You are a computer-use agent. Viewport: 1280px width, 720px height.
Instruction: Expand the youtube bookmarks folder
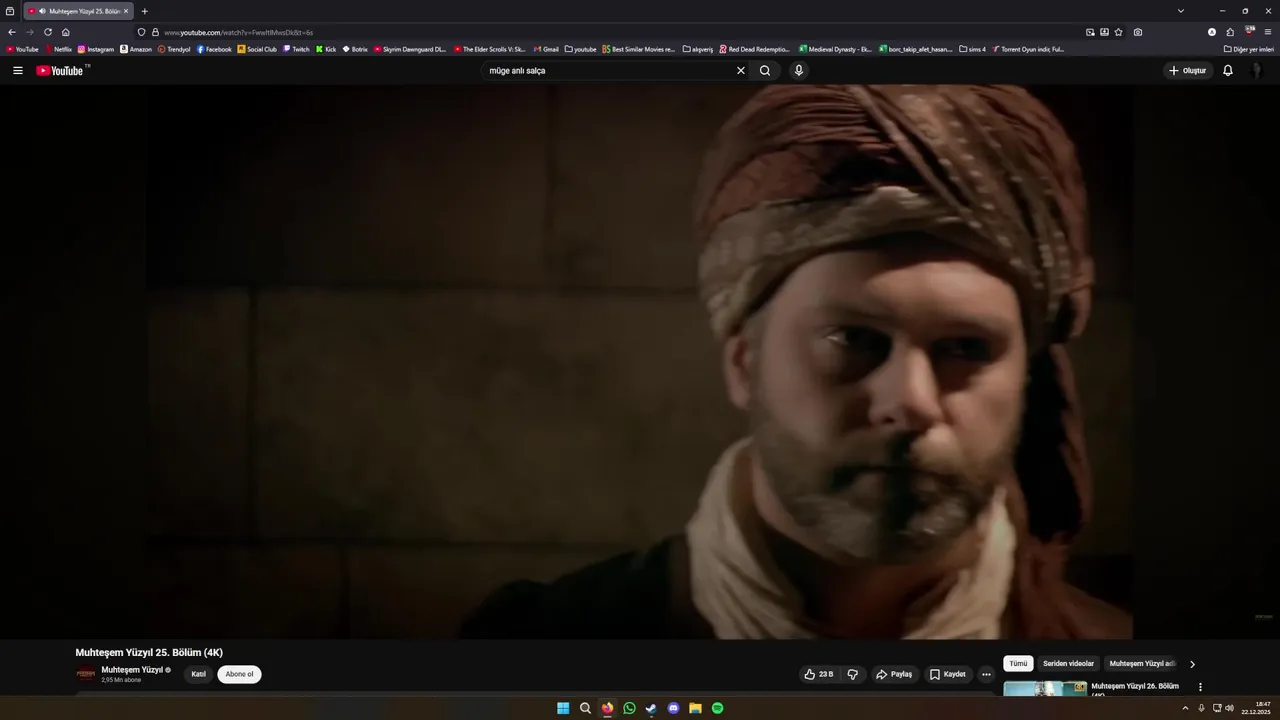point(581,49)
